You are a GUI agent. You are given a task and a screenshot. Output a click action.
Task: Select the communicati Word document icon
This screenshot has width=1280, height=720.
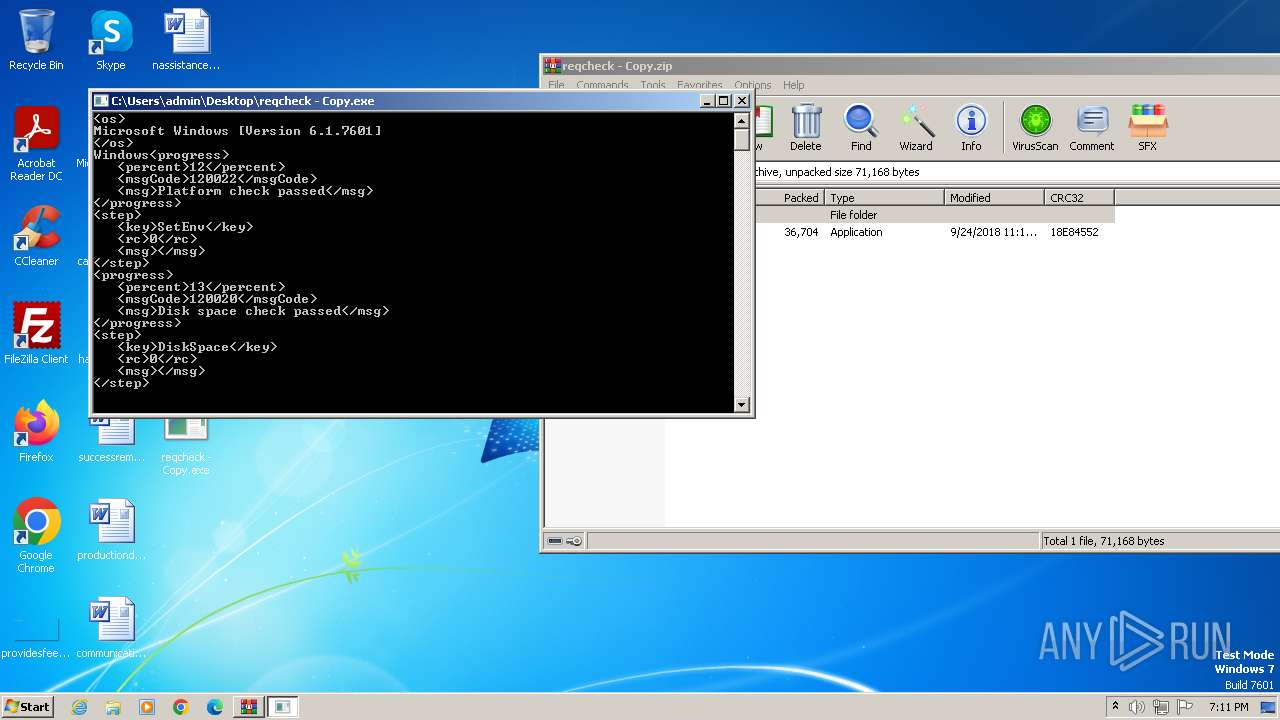pos(111,628)
